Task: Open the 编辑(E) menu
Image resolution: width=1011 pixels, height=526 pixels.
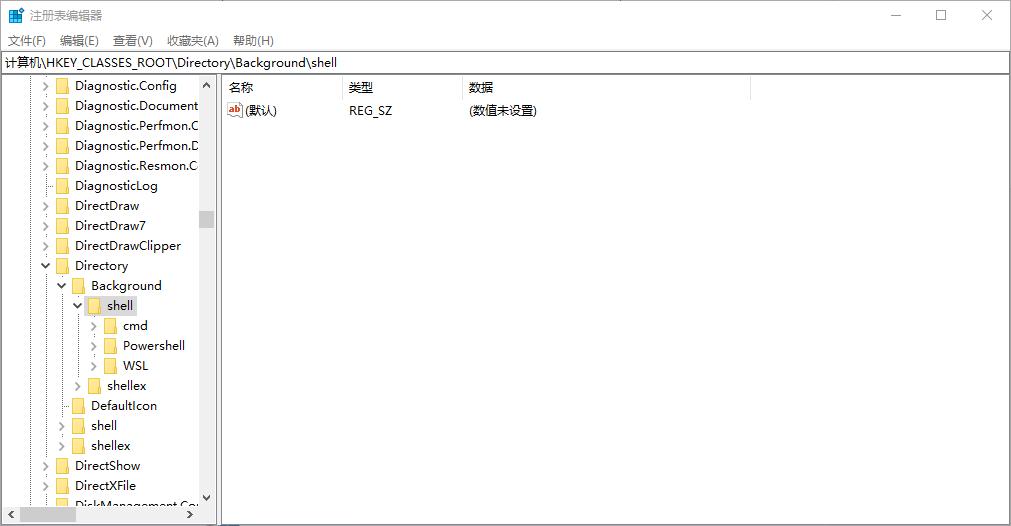Action: tap(79, 41)
